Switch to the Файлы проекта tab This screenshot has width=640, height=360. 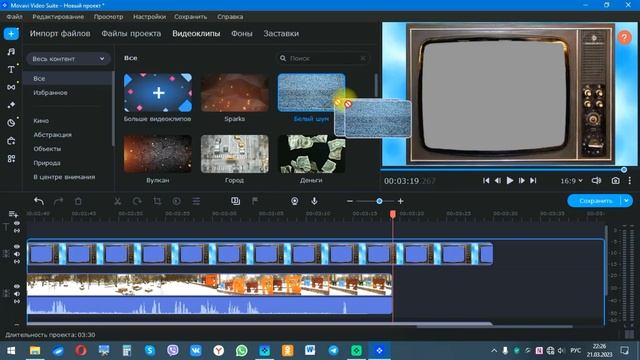tap(131, 33)
